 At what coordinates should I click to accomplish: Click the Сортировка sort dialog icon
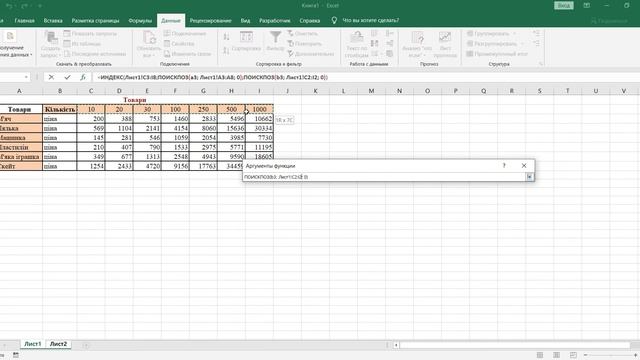[x=247, y=37]
